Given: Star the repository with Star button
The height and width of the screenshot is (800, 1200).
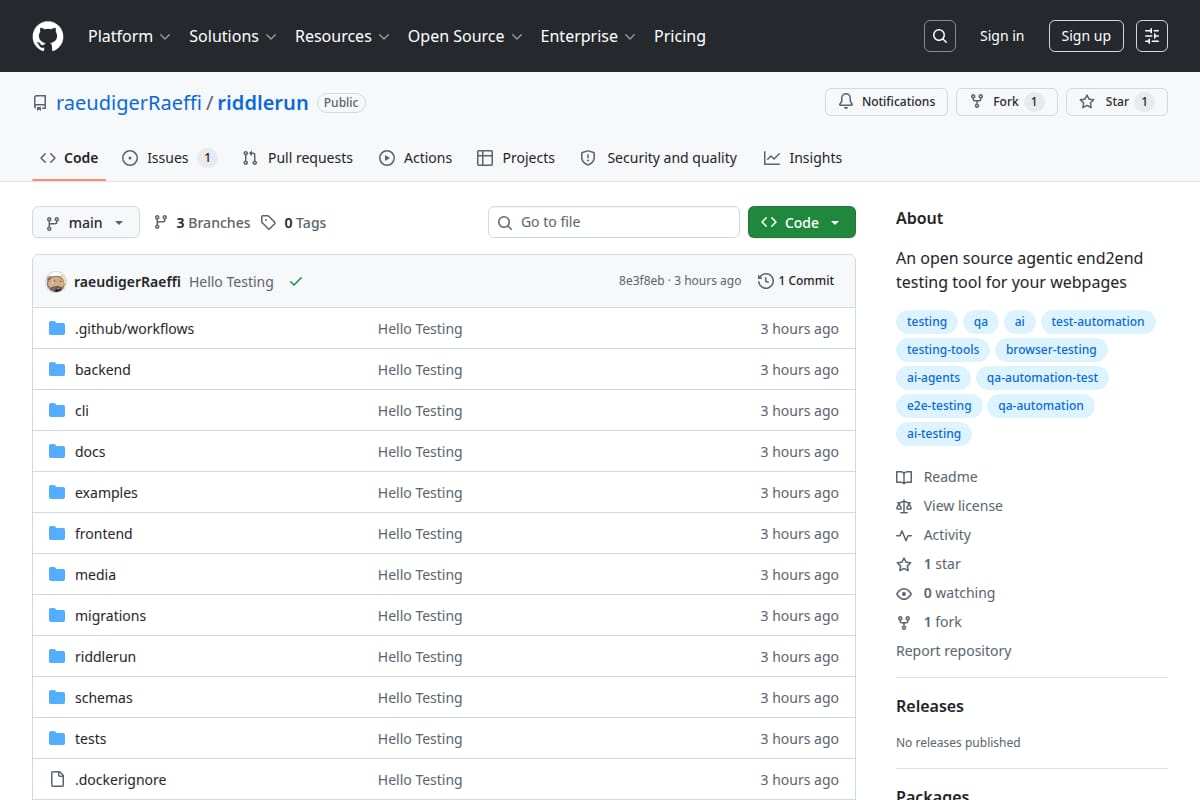Looking at the screenshot, I should 1116,102.
